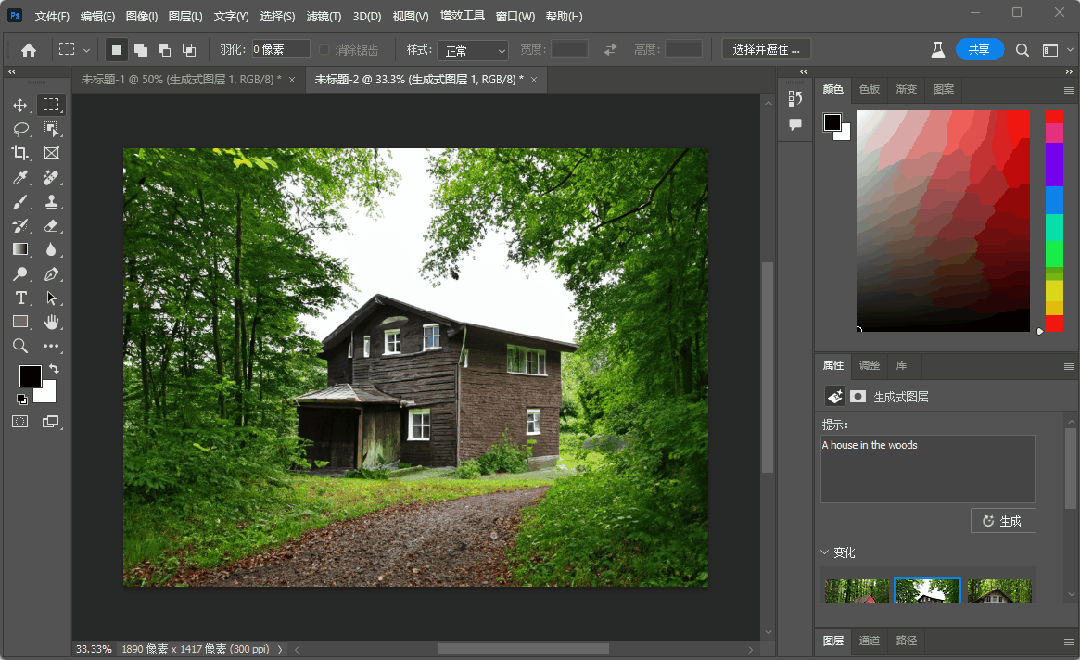1080x660 pixels.
Task: Activate the Eraser tool
Action: tap(52, 226)
